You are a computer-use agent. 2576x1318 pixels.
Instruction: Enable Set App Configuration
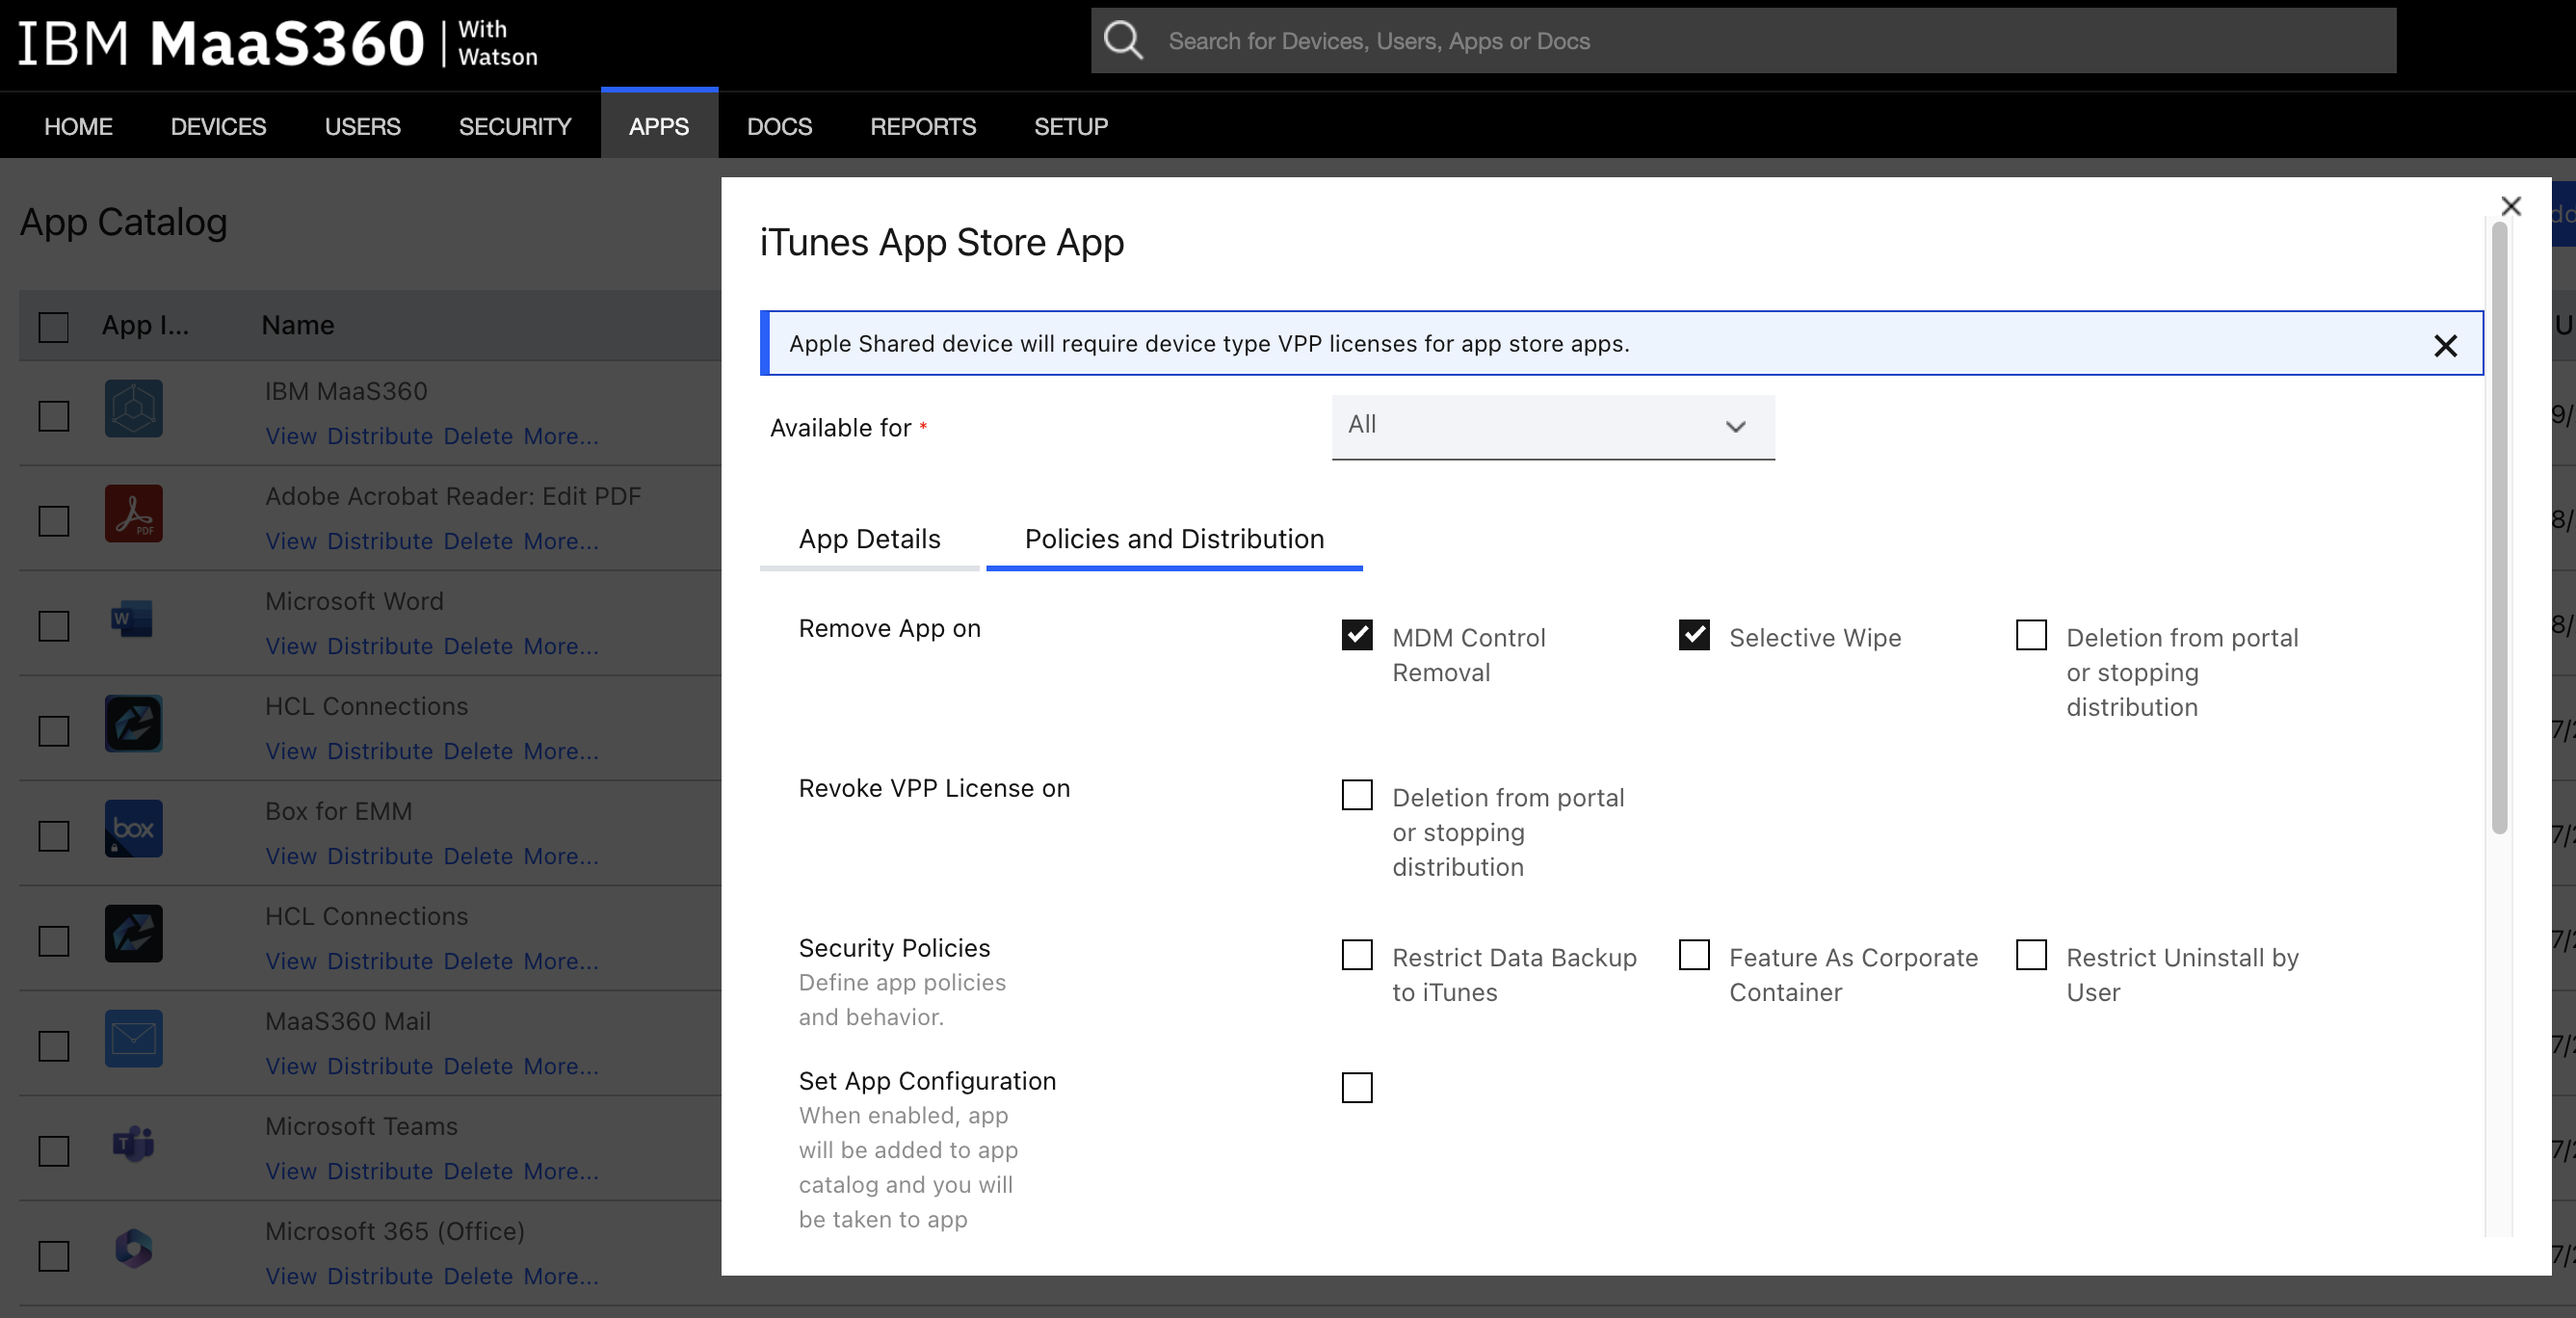point(1356,1087)
